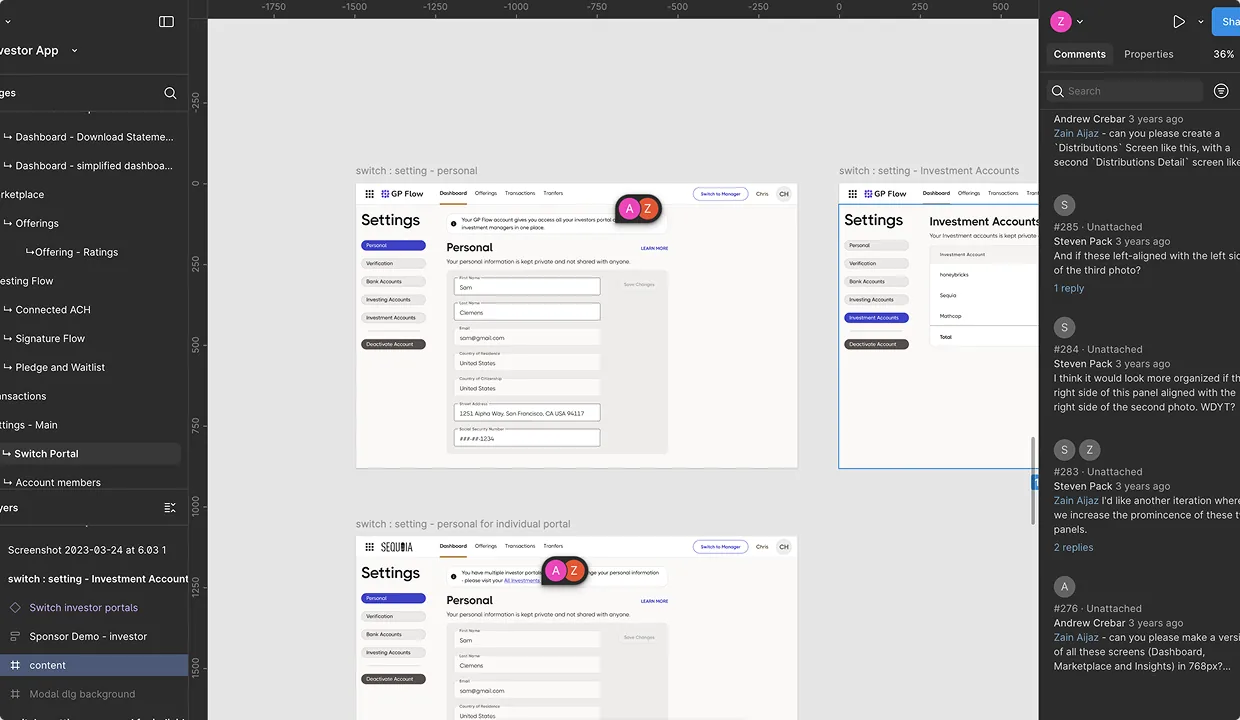Click the 'switch : setting - personal' frame label
This screenshot has width=1240, height=720.
[x=416, y=171]
